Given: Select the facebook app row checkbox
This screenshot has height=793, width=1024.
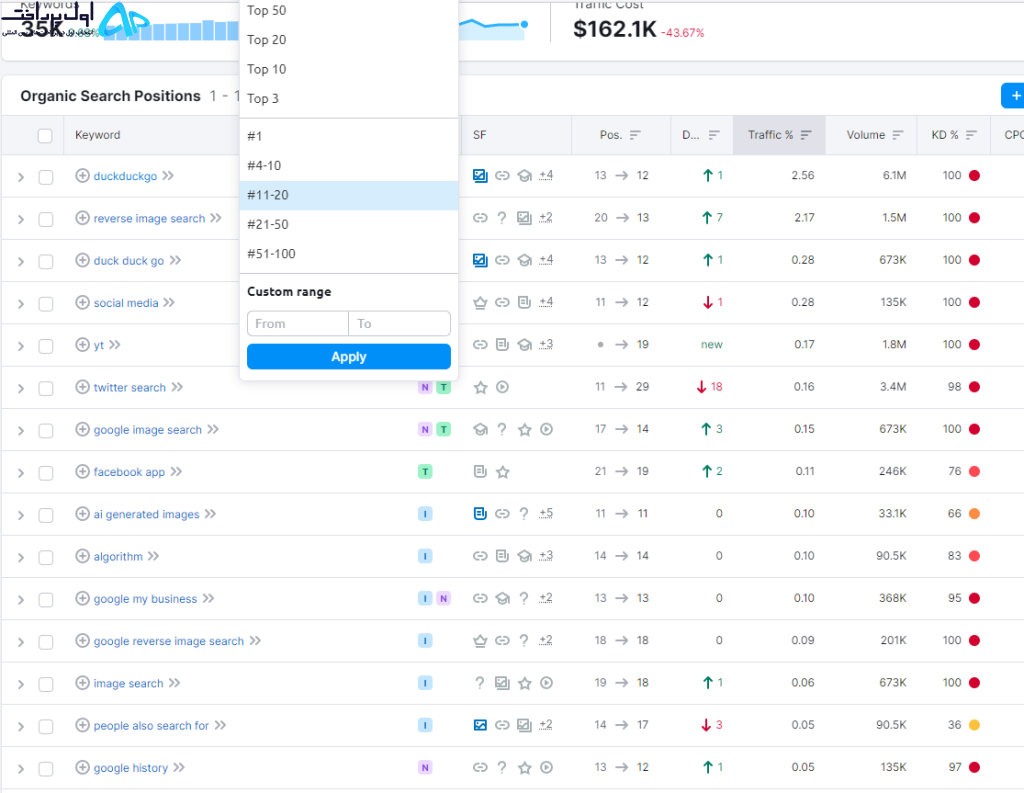Looking at the screenshot, I should point(46,473).
